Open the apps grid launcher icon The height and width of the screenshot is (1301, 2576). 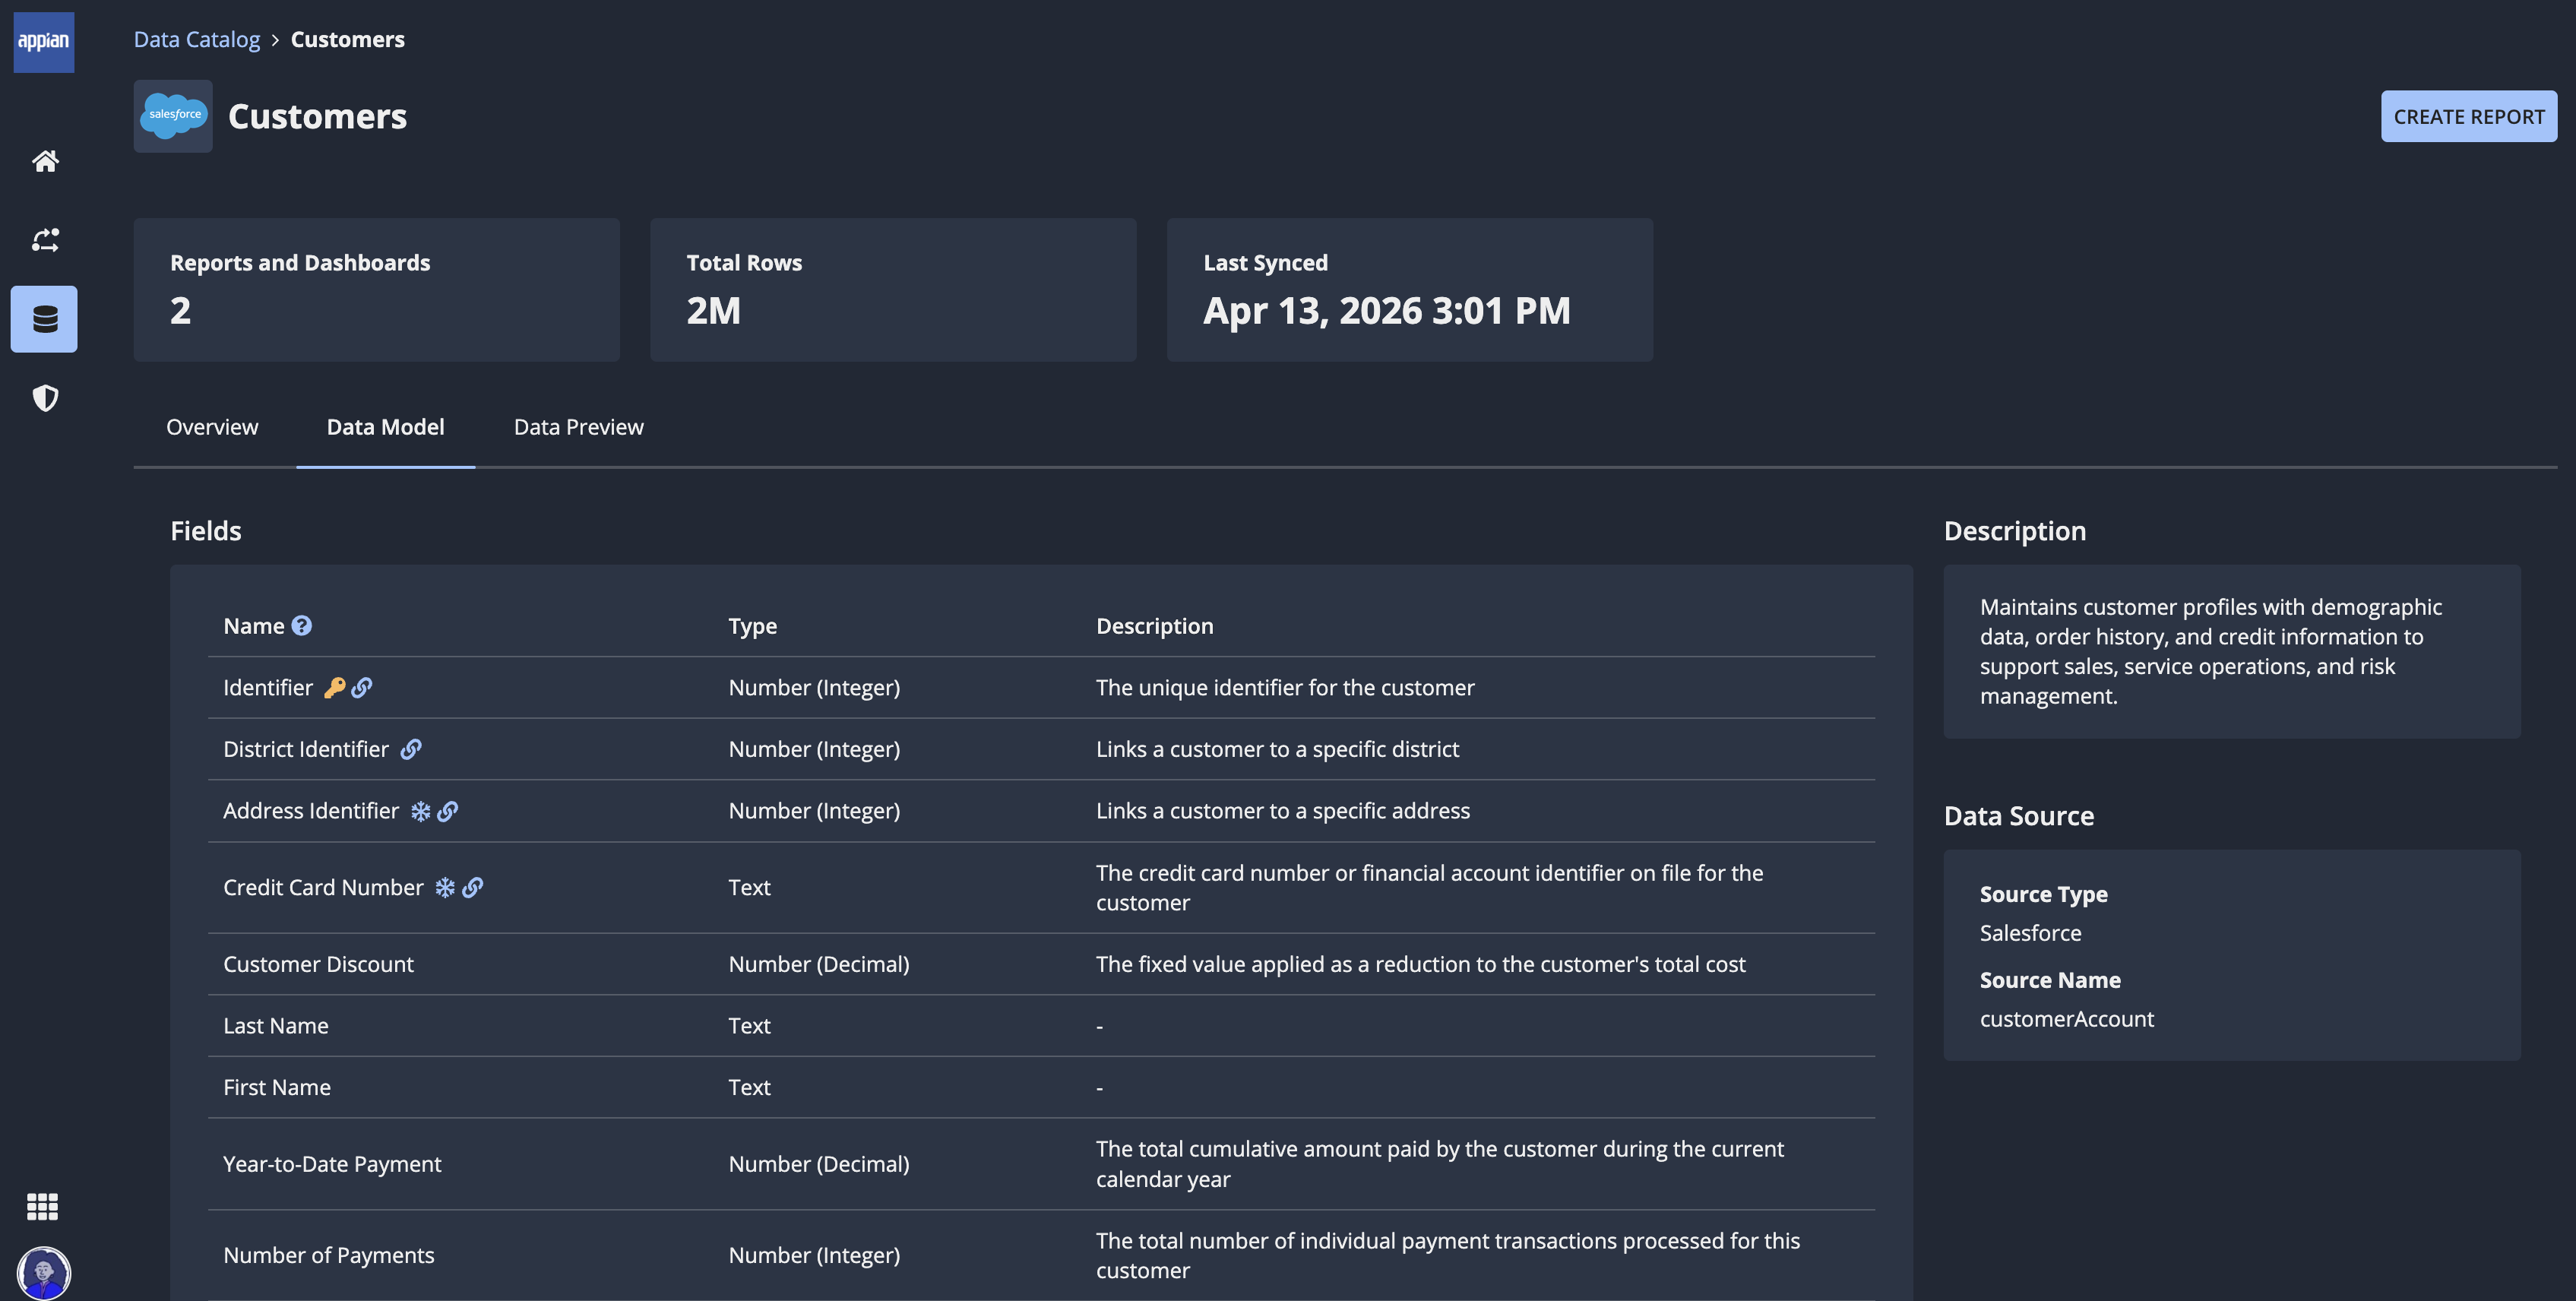tap(42, 1206)
